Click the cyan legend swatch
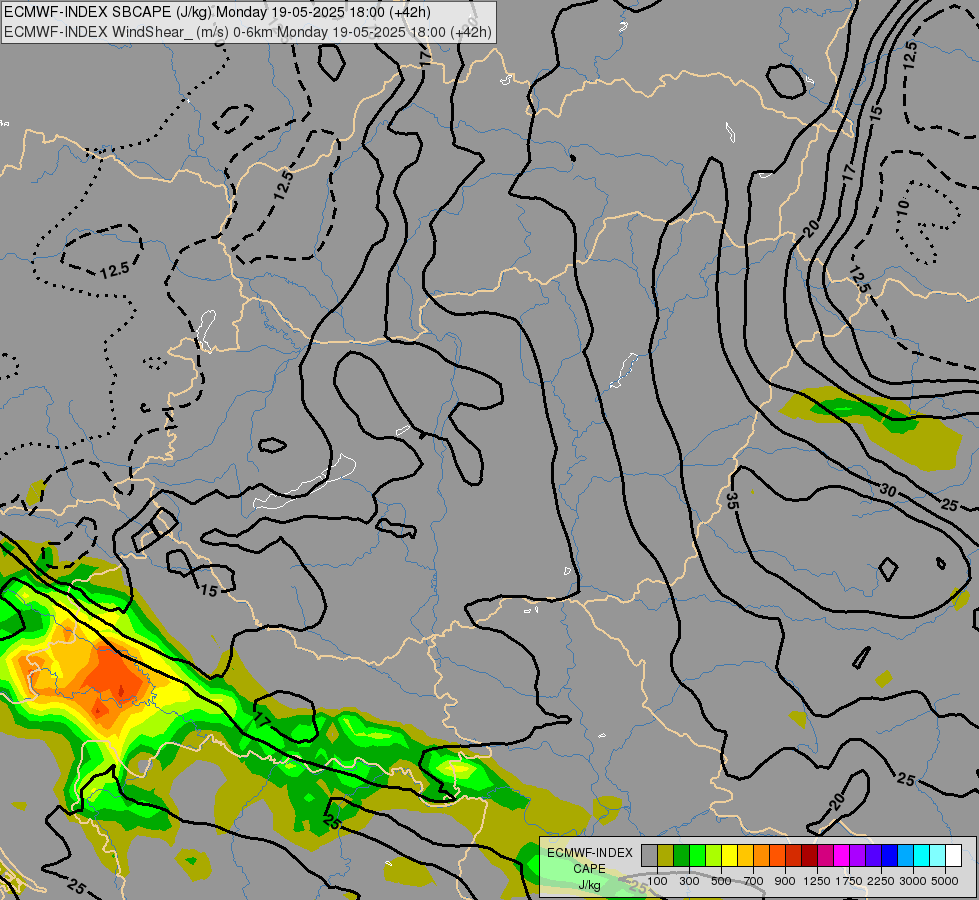This screenshot has width=979, height=900. (x=921, y=856)
